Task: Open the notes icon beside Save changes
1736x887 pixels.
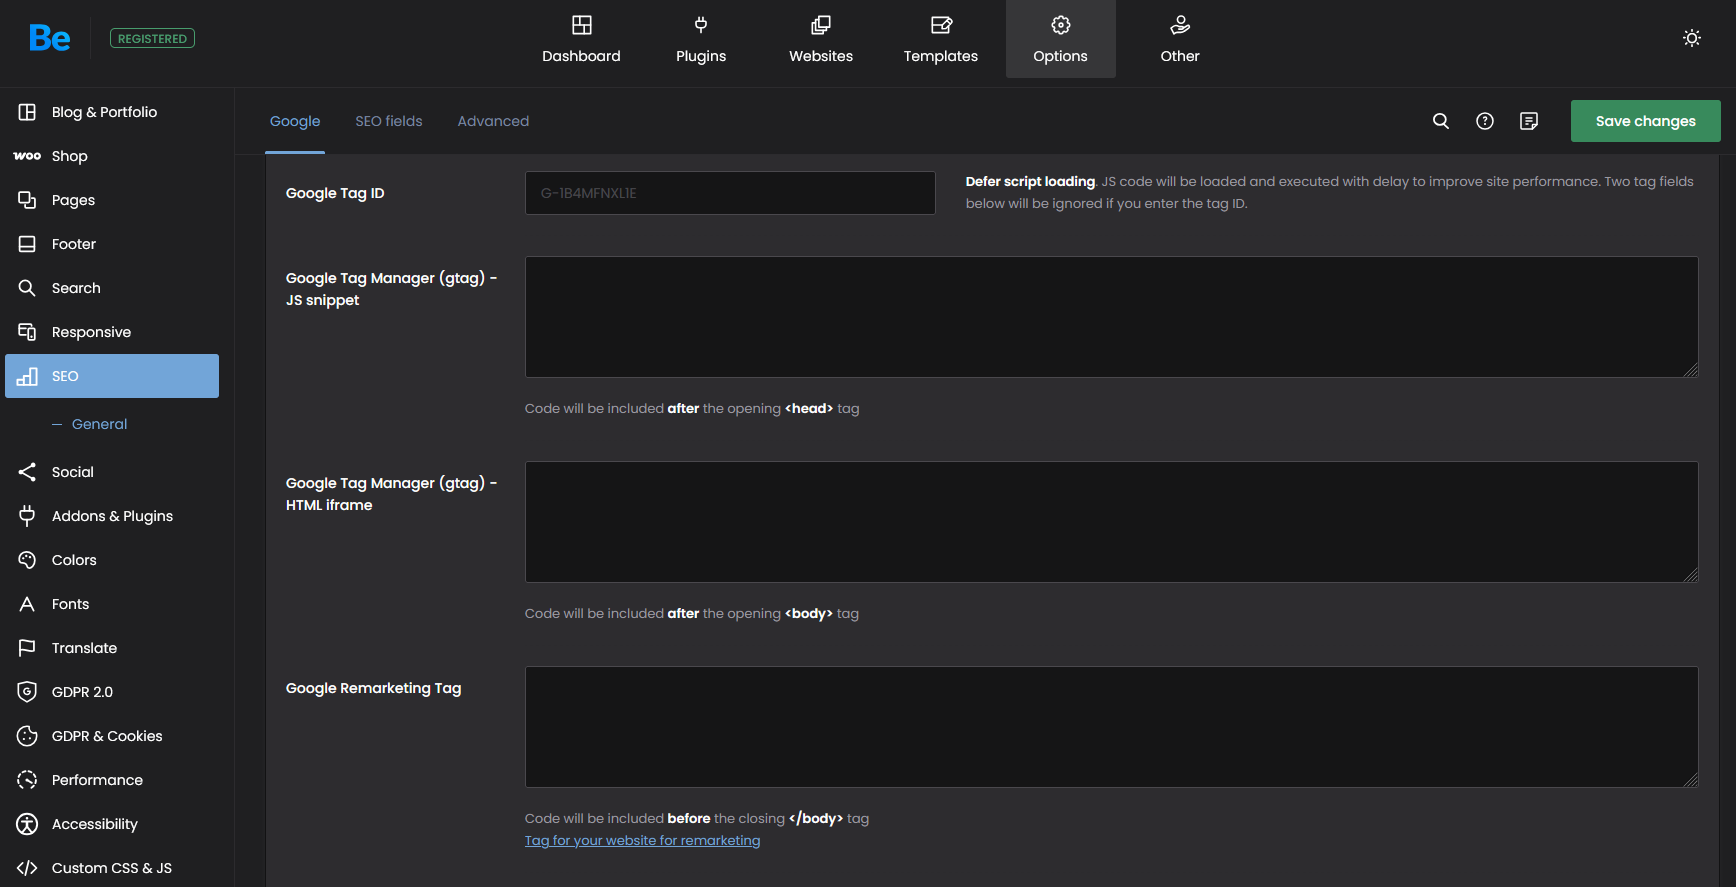Action: click(x=1528, y=121)
